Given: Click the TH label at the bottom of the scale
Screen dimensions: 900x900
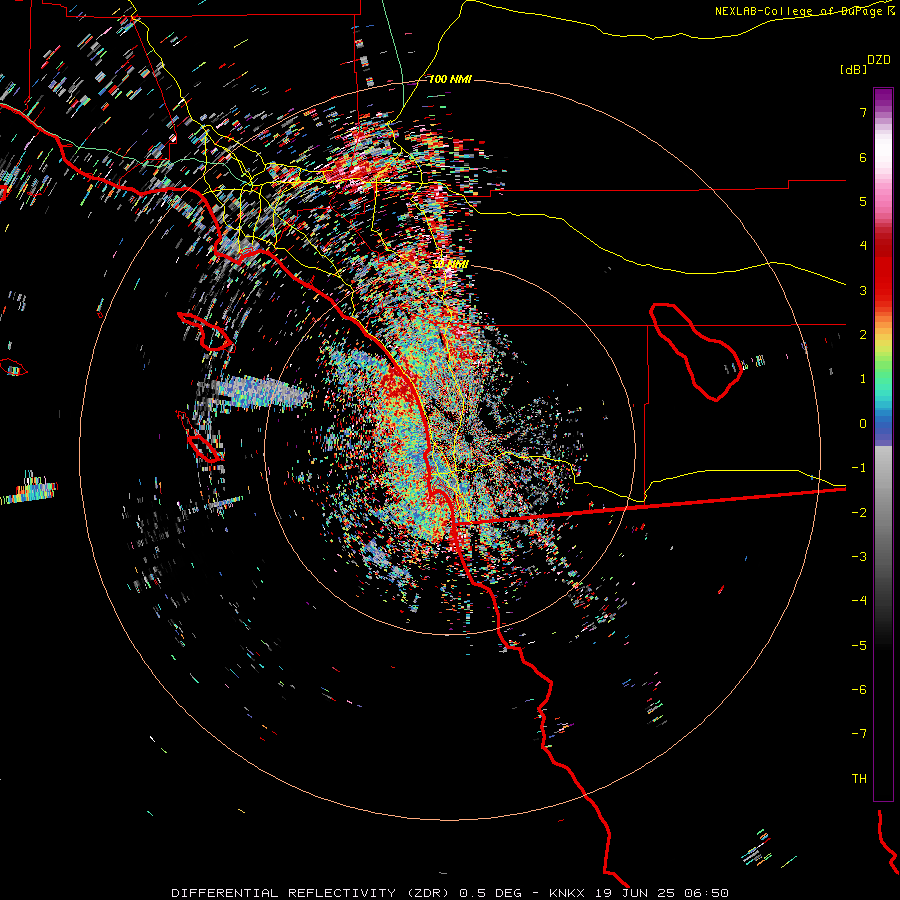Looking at the screenshot, I should coord(859,779).
